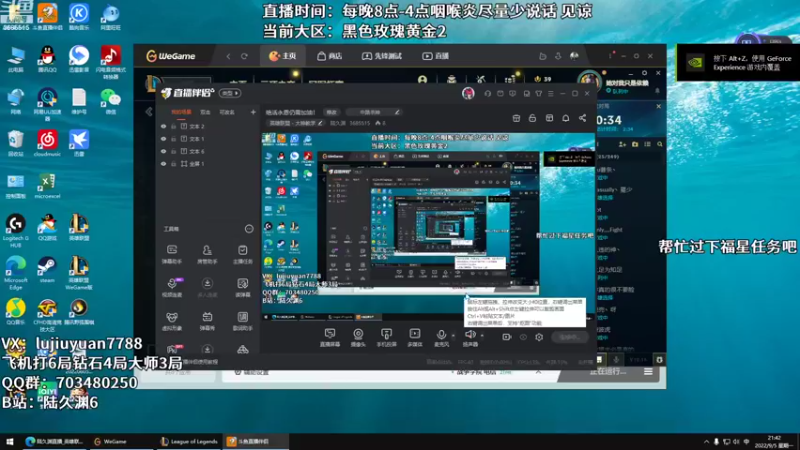Toggle visibility of 文本 6 source

163,152
